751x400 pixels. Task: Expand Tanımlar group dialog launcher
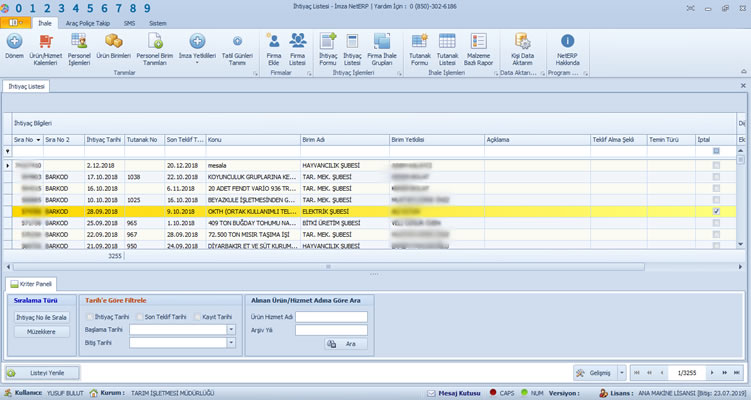(x=255, y=73)
